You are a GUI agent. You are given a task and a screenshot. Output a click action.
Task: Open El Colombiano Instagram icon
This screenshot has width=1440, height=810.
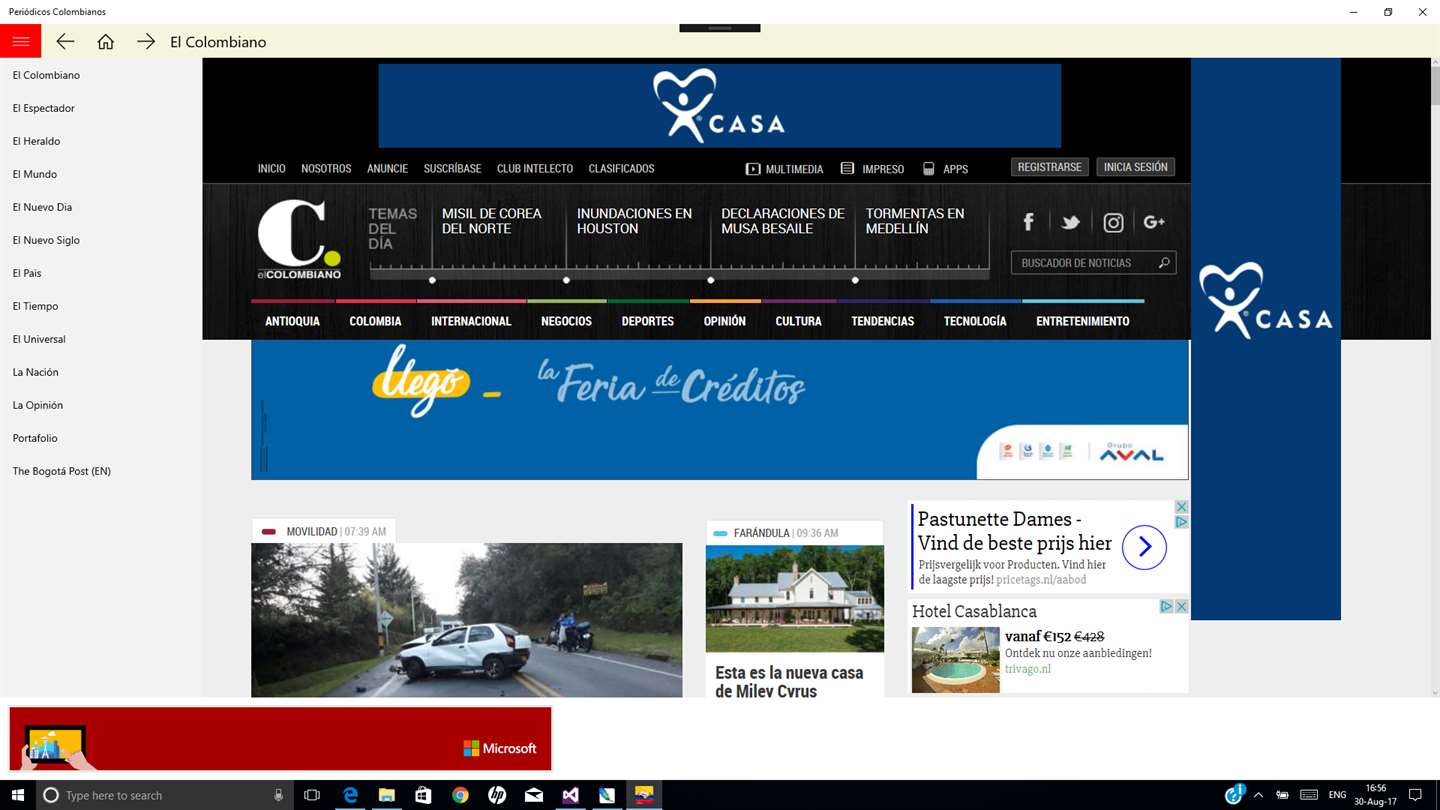[x=1113, y=222]
